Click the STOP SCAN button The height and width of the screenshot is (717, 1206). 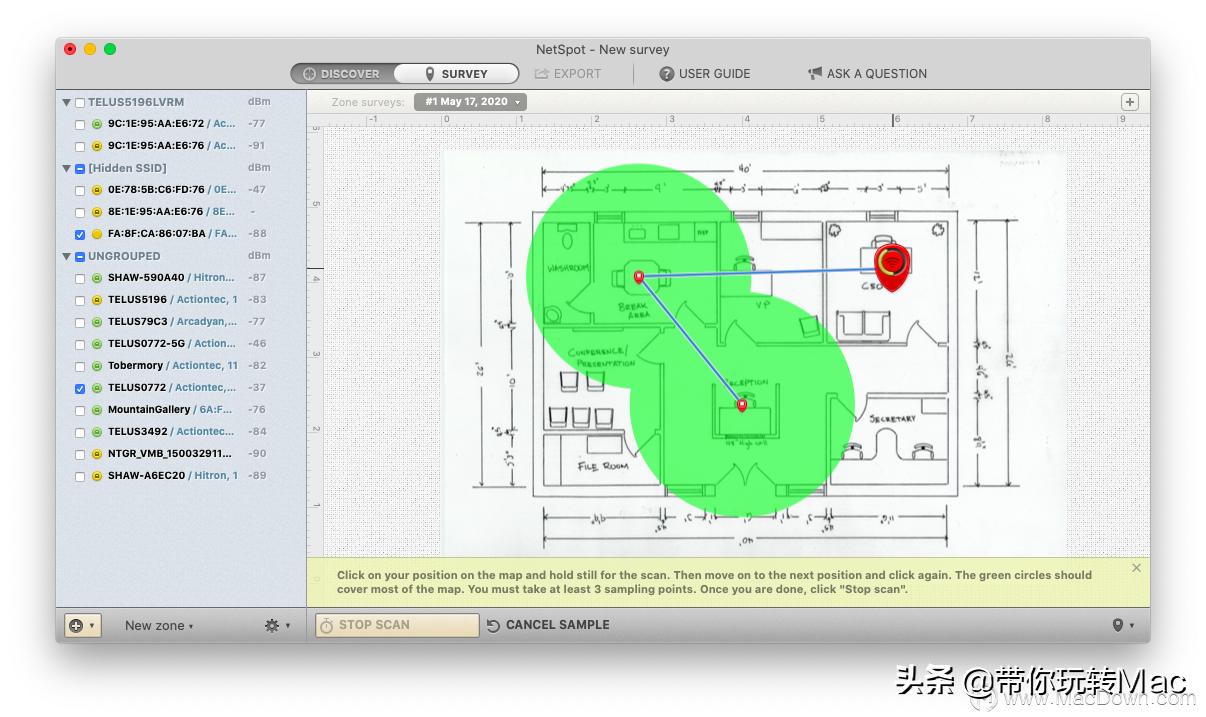[x=397, y=625]
